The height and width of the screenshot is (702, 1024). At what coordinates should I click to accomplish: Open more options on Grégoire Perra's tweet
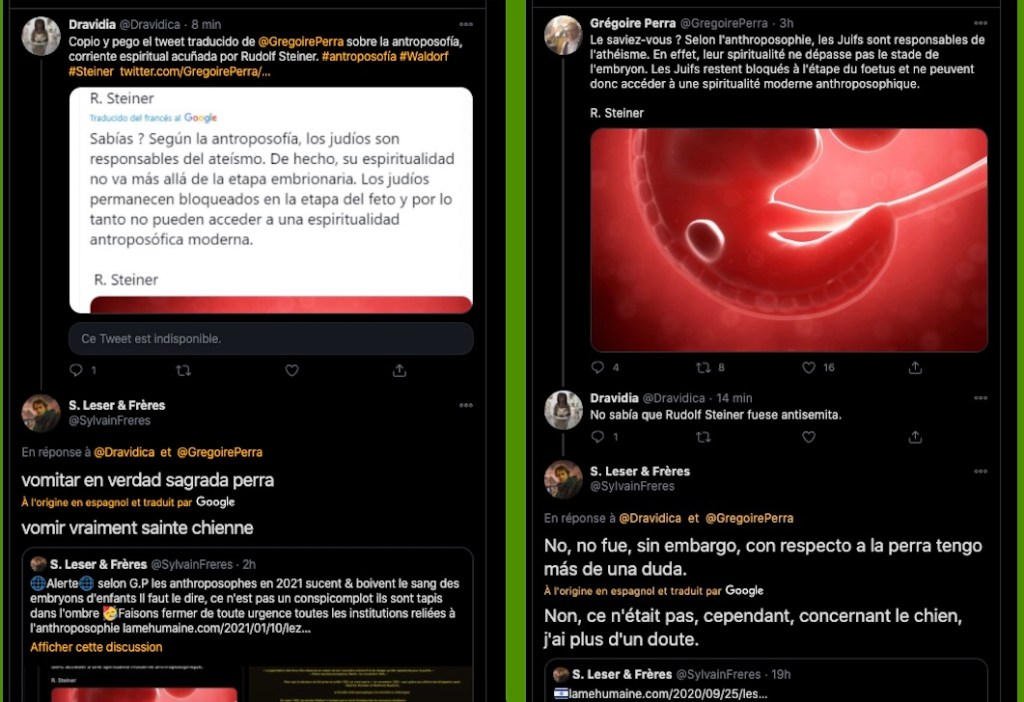click(x=980, y=23)
